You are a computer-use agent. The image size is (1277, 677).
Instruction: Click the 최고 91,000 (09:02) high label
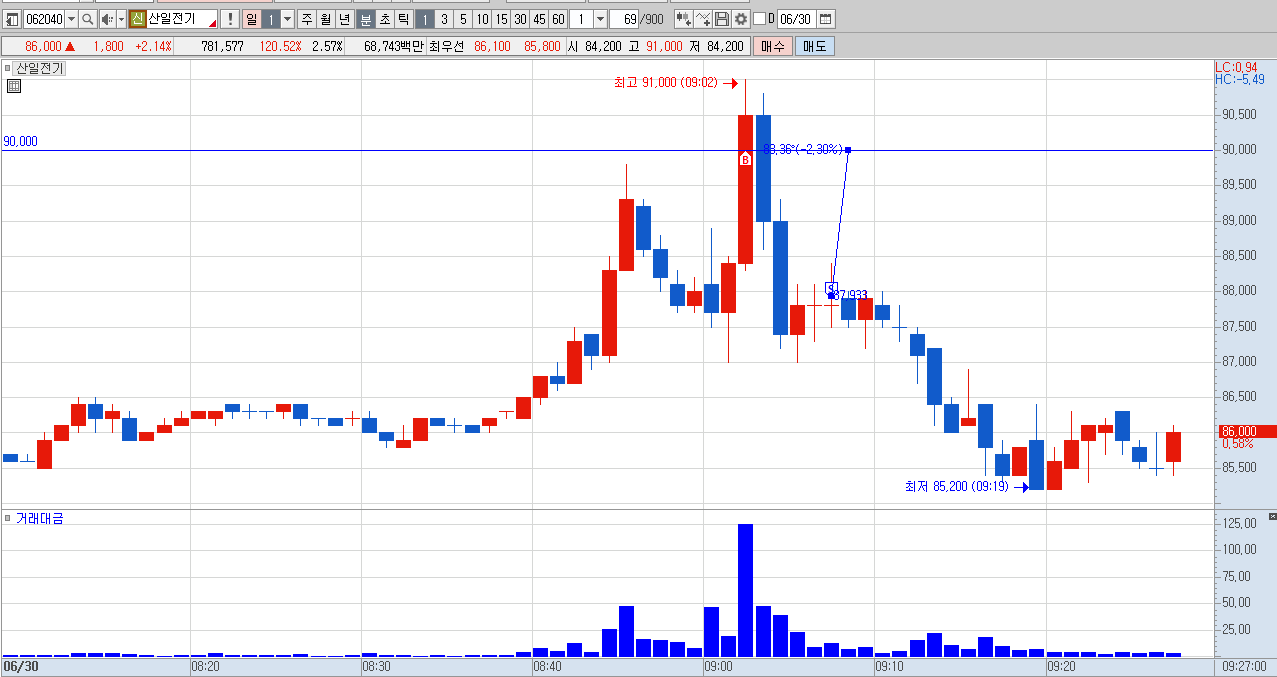coord(666,83)
